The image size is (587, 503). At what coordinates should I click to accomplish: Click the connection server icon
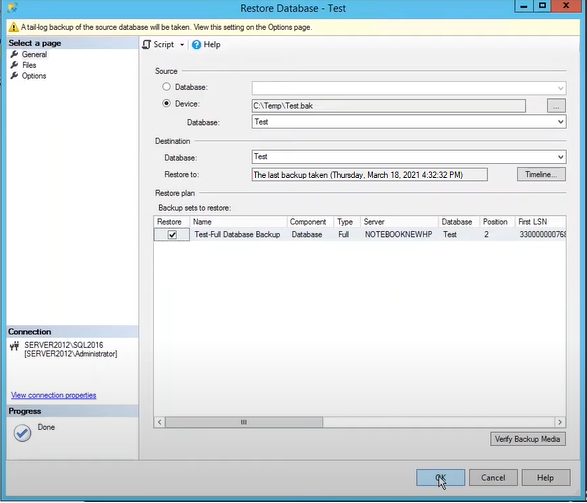click(15, 346)
